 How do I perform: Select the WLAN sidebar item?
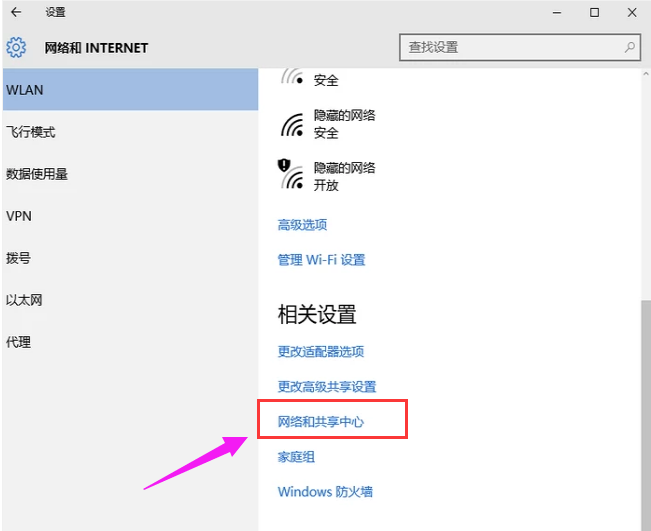pos(128,90)
